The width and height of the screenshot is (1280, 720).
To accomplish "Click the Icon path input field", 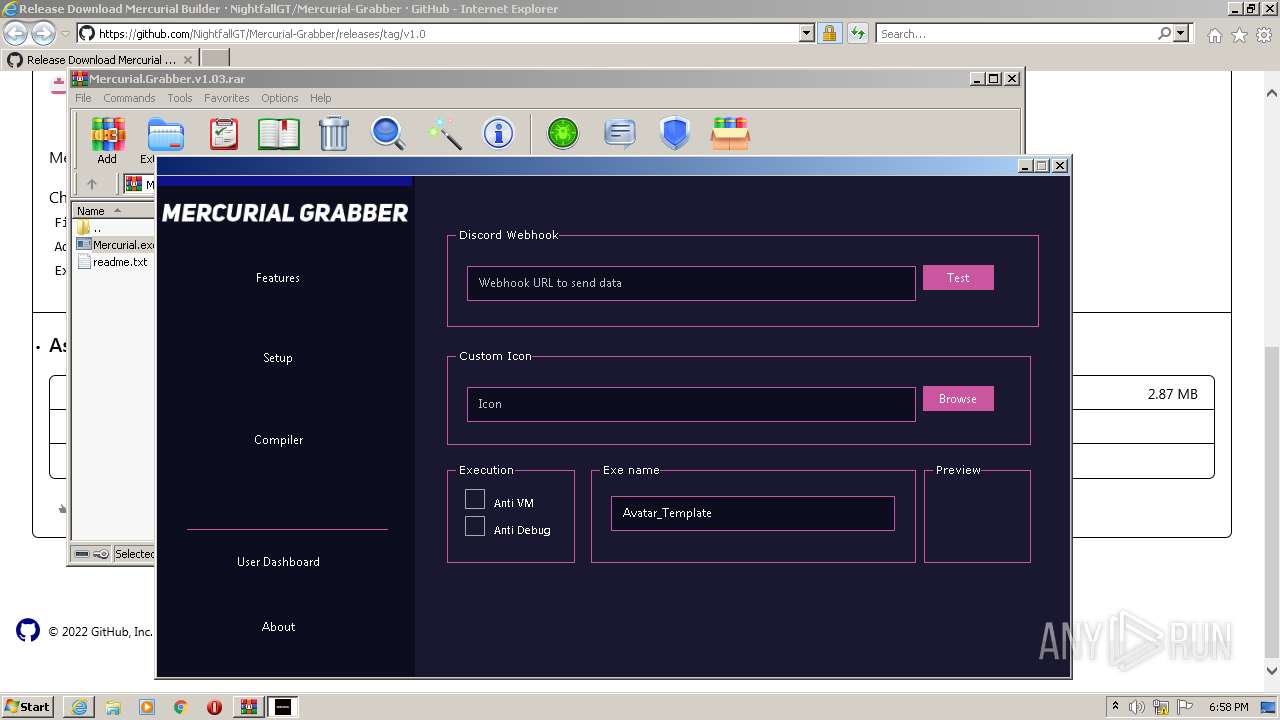I will [x=691, y=404].
